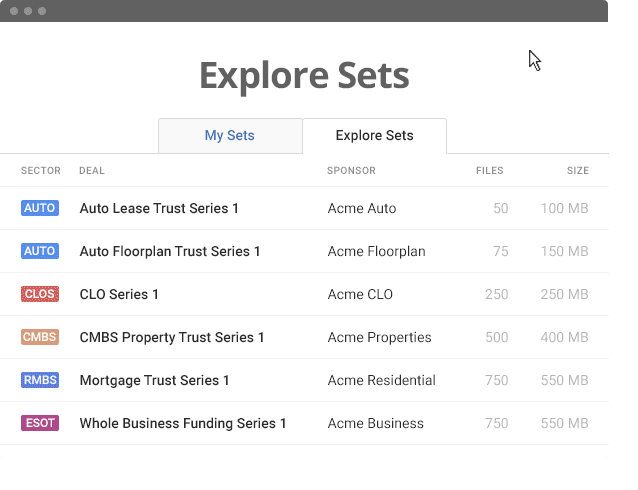Sort by the SPONSOR column header
The height and width of the screenshot is (490, 638).
click(351, 171)
